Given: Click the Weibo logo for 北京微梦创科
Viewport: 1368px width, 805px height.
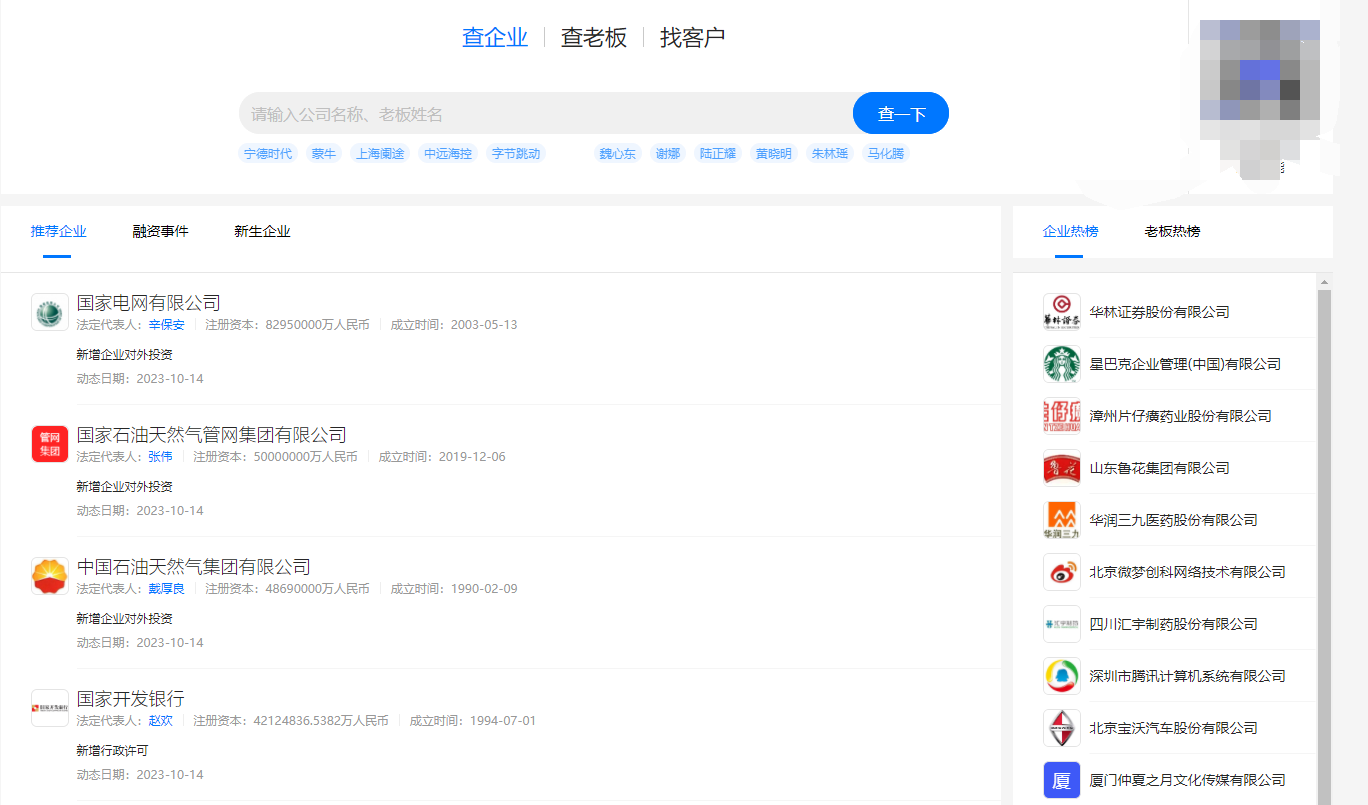Looking at the screenshot, I should (1062, 572).
